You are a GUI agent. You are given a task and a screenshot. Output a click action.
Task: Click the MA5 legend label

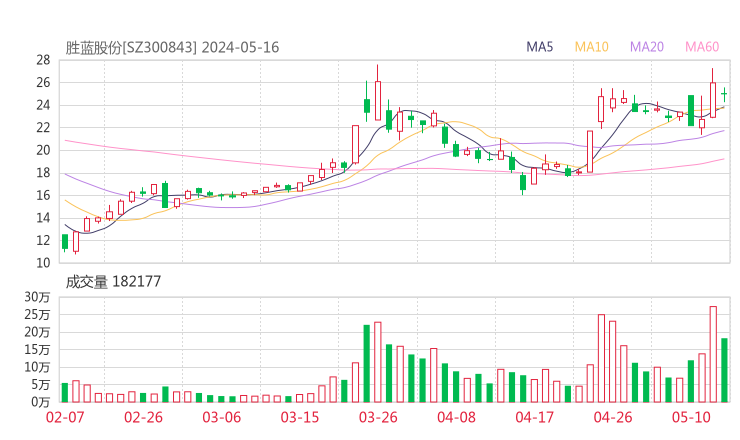(x=539, y=47)
